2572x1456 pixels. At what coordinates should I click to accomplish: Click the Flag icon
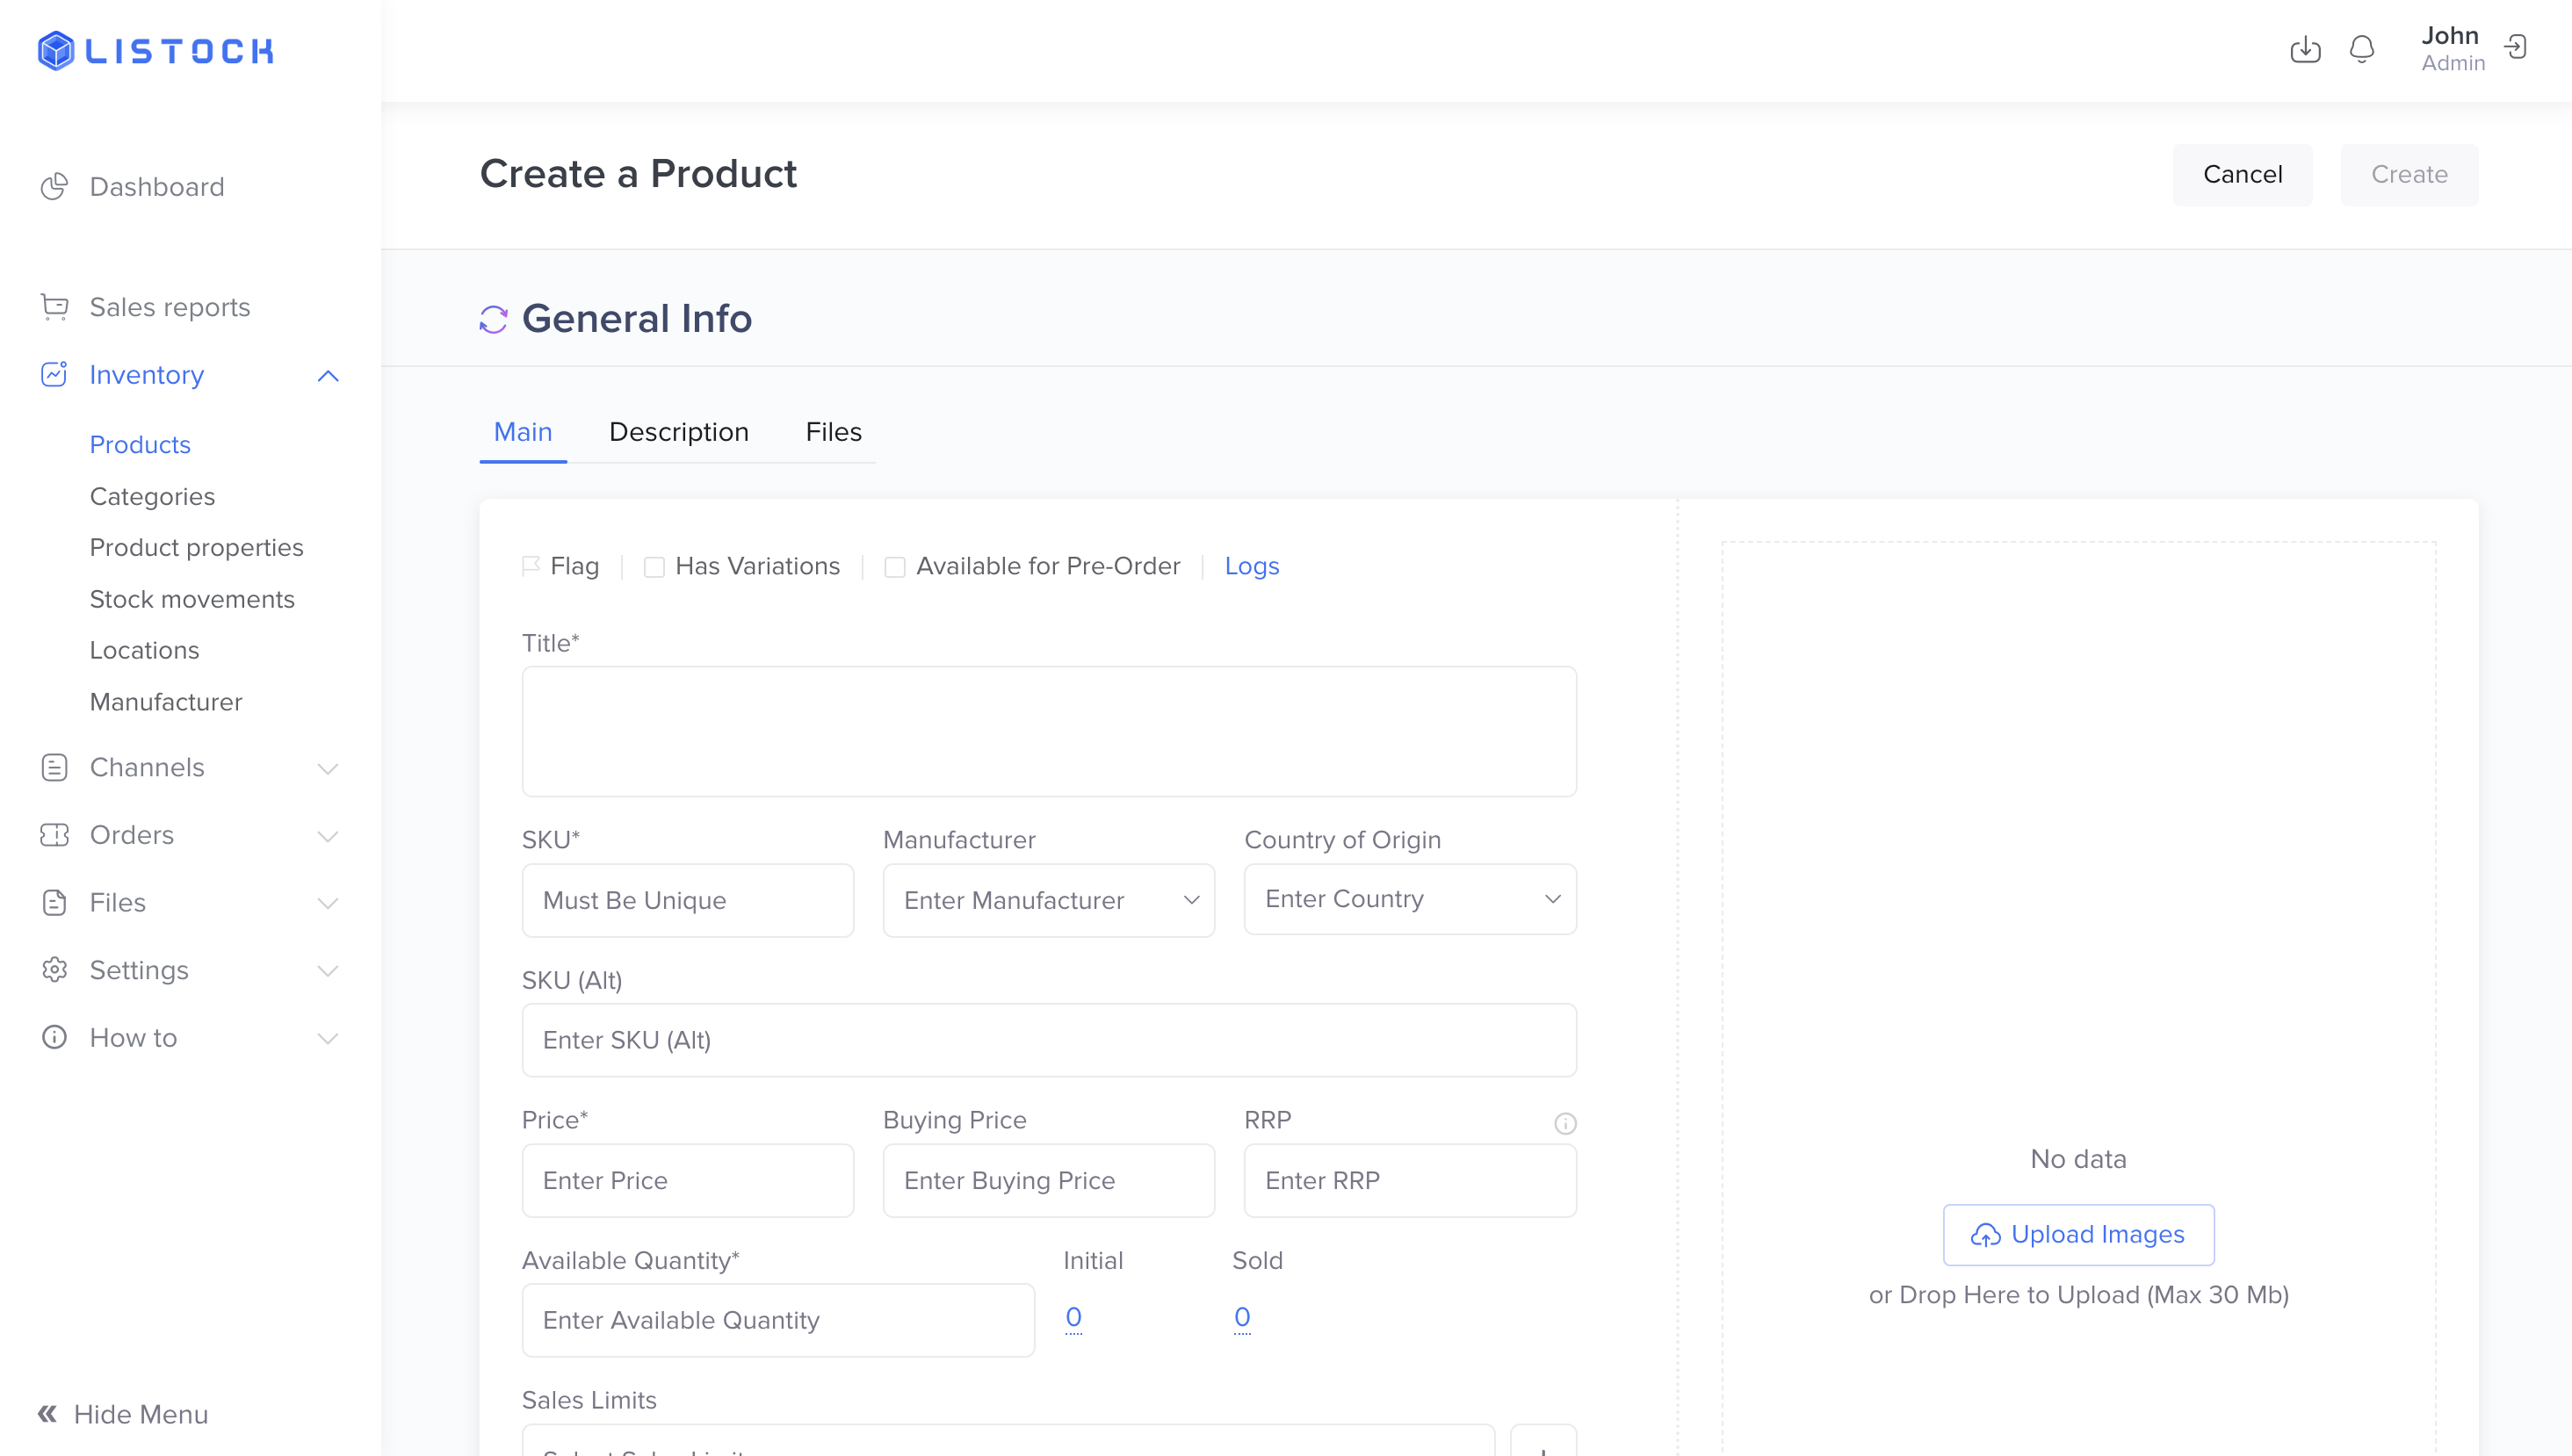click(x=531, y=566)
